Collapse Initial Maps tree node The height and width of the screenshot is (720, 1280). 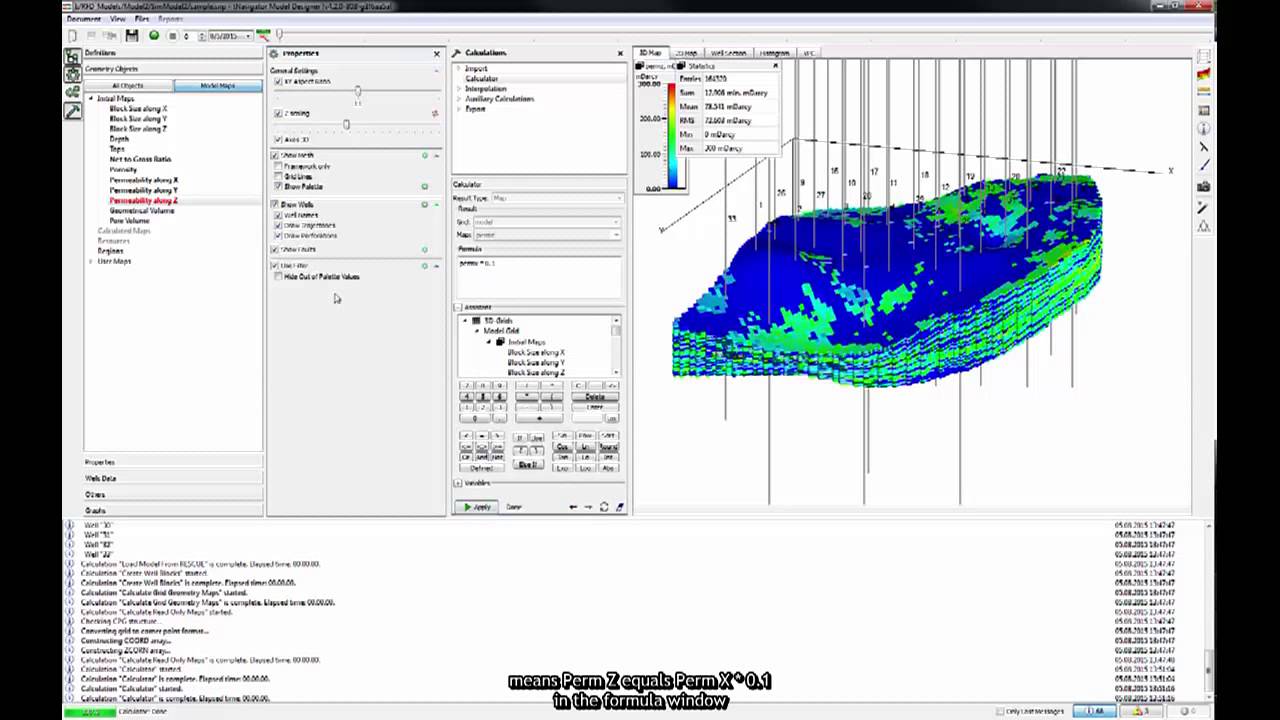[x=91, y=98]
